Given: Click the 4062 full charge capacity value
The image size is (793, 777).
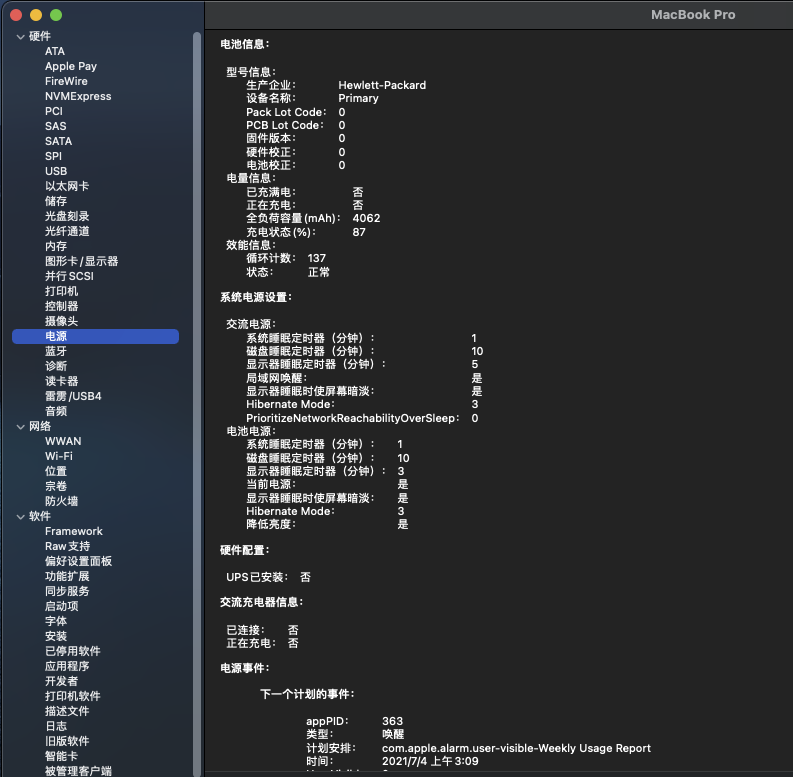Looking at the screenshot, I should point(366,219).
